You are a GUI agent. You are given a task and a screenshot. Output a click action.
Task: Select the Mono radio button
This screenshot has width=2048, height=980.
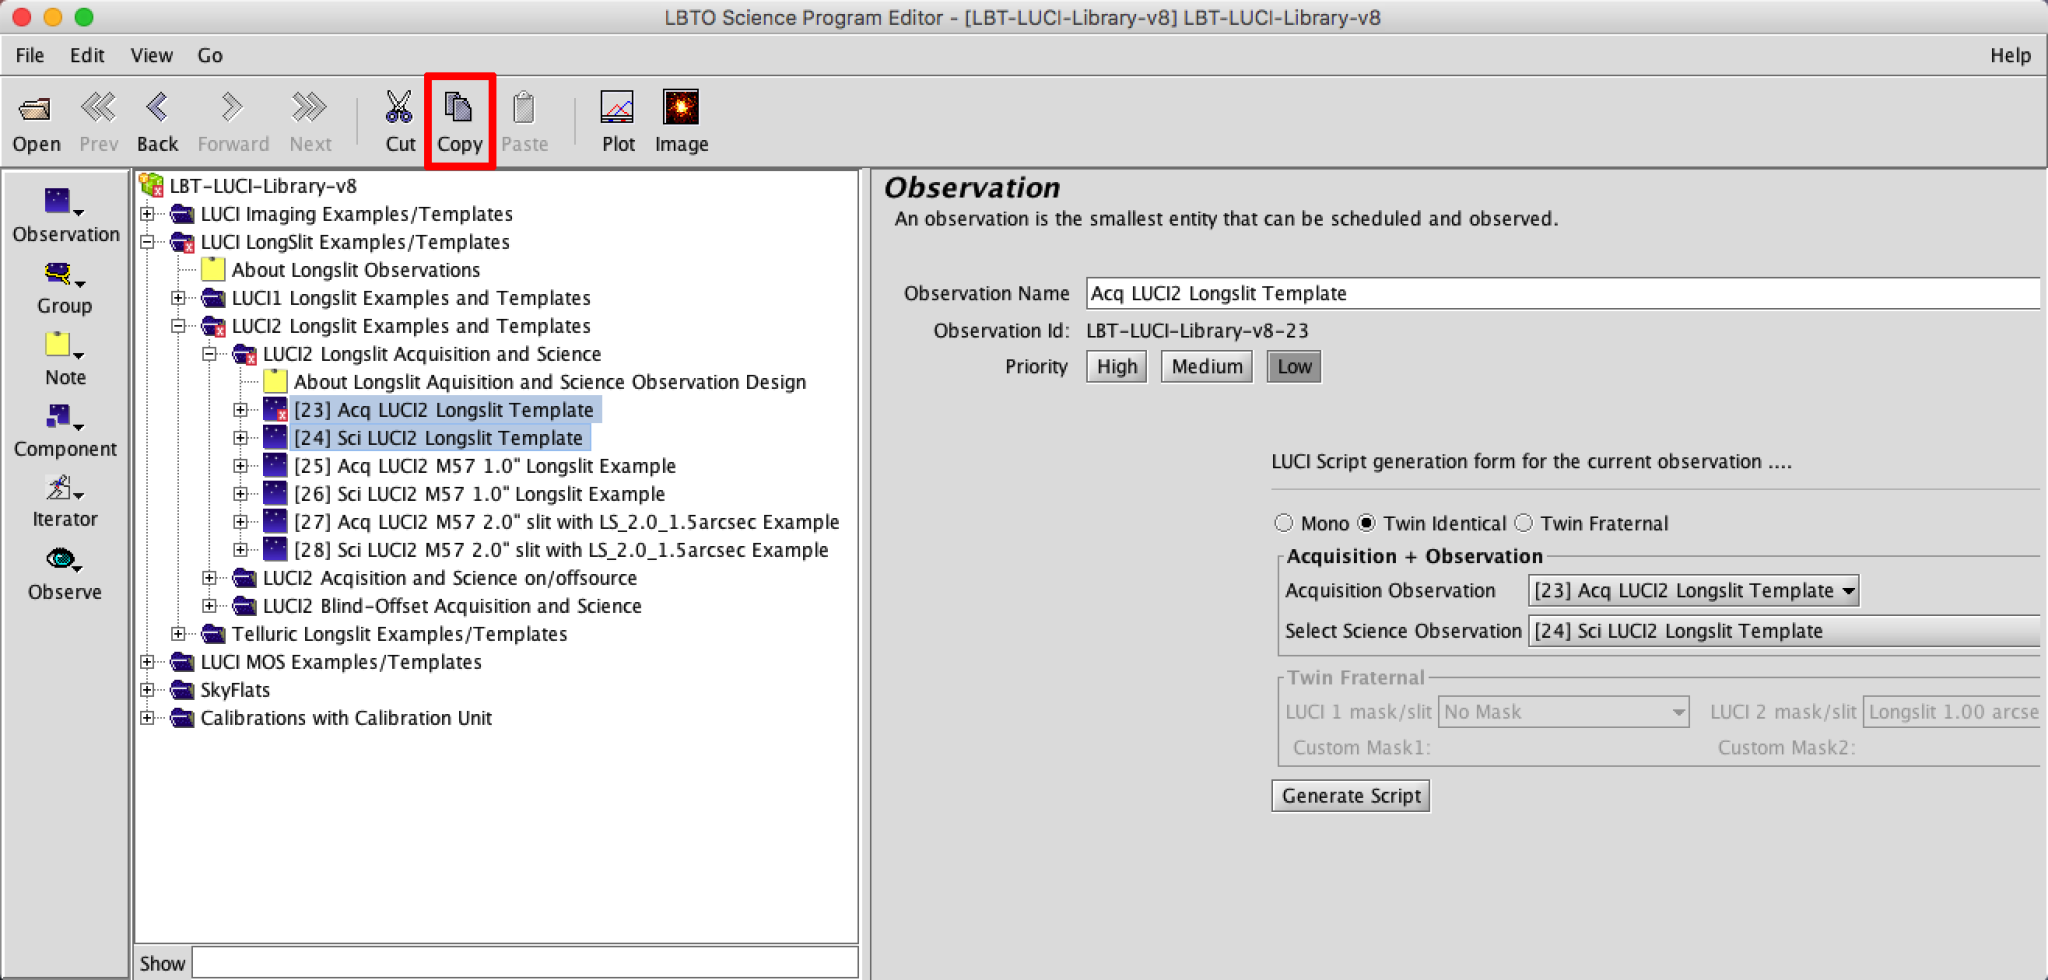(x=1284, y=523)
